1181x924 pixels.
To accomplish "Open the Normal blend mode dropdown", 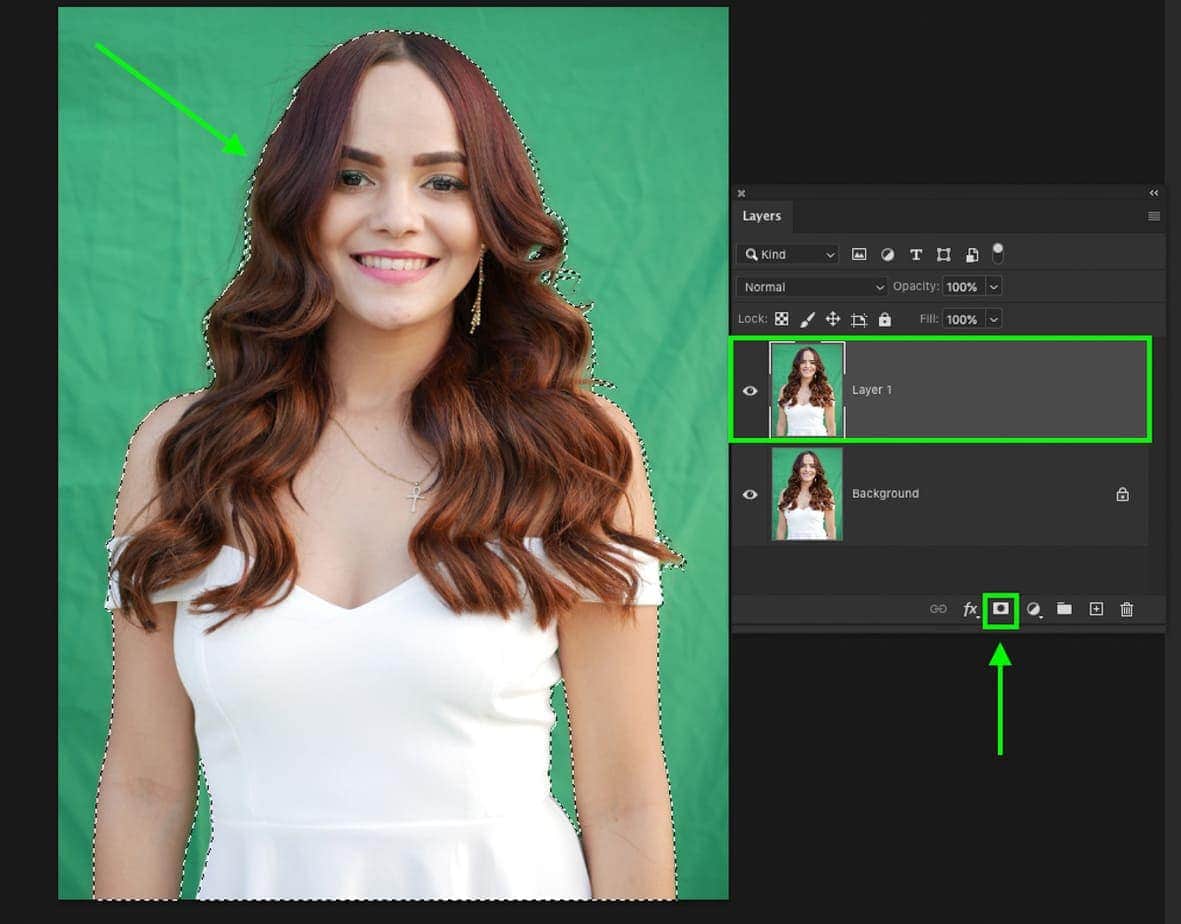I will pos(811,287).
